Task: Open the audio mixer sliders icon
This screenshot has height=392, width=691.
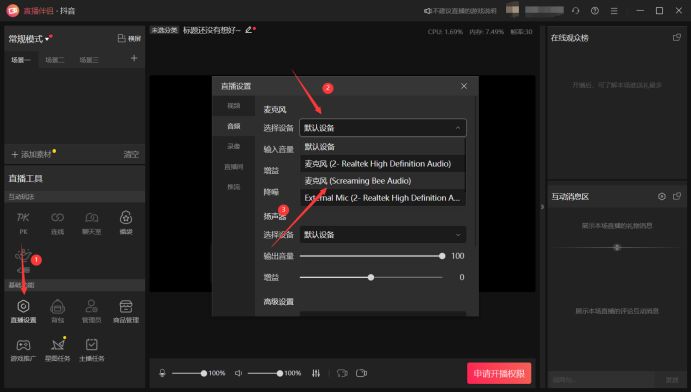Action: click(316, 373)
